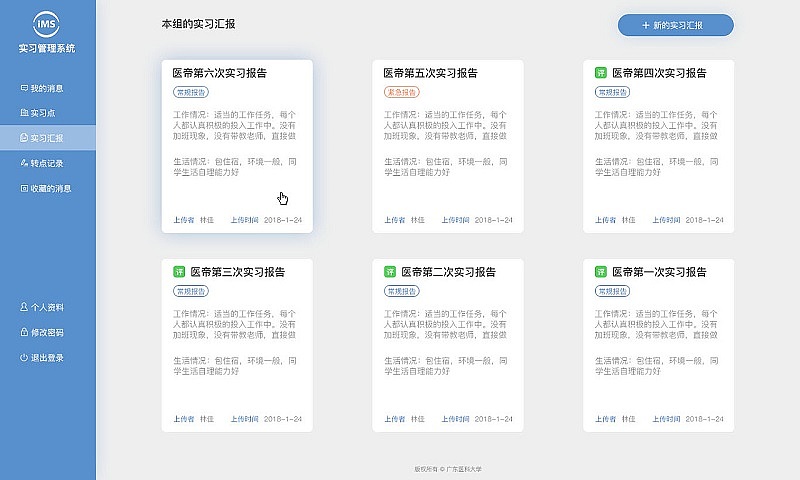Click 常规报告 tag on 医帝第三次实习报告

[191, 291]
